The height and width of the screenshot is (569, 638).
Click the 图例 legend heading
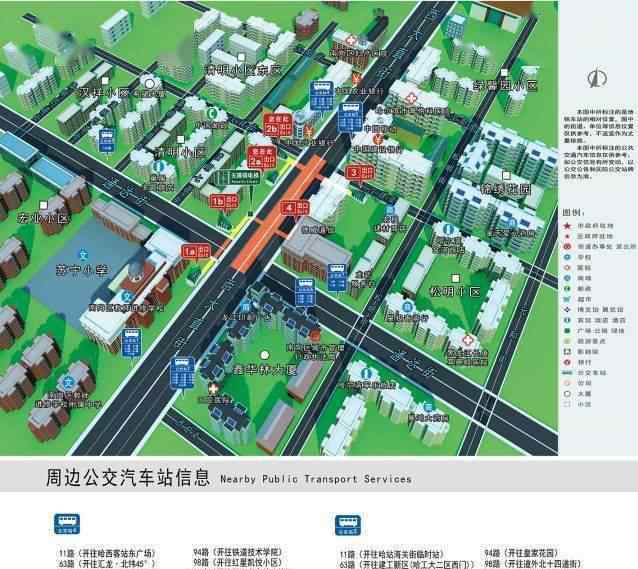[x=572, y=213]
